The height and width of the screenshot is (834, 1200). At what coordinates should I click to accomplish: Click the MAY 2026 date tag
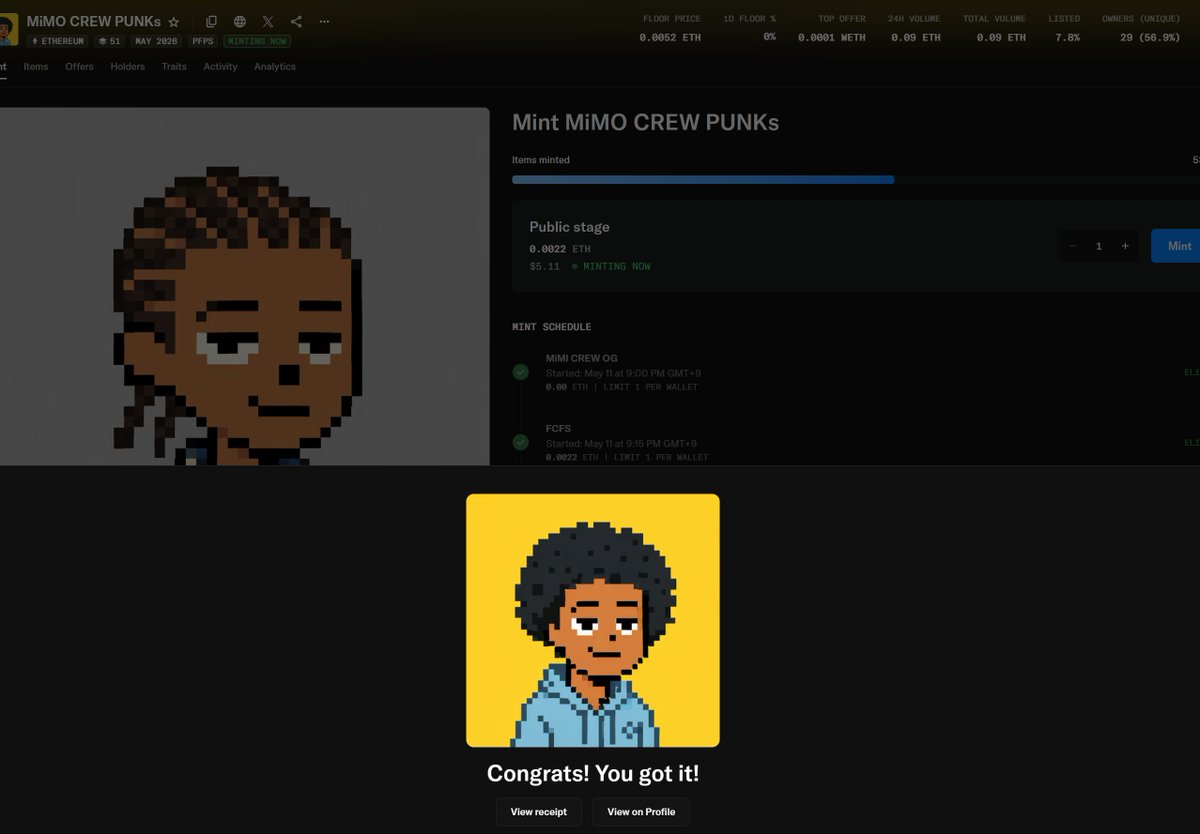point(156,41)
